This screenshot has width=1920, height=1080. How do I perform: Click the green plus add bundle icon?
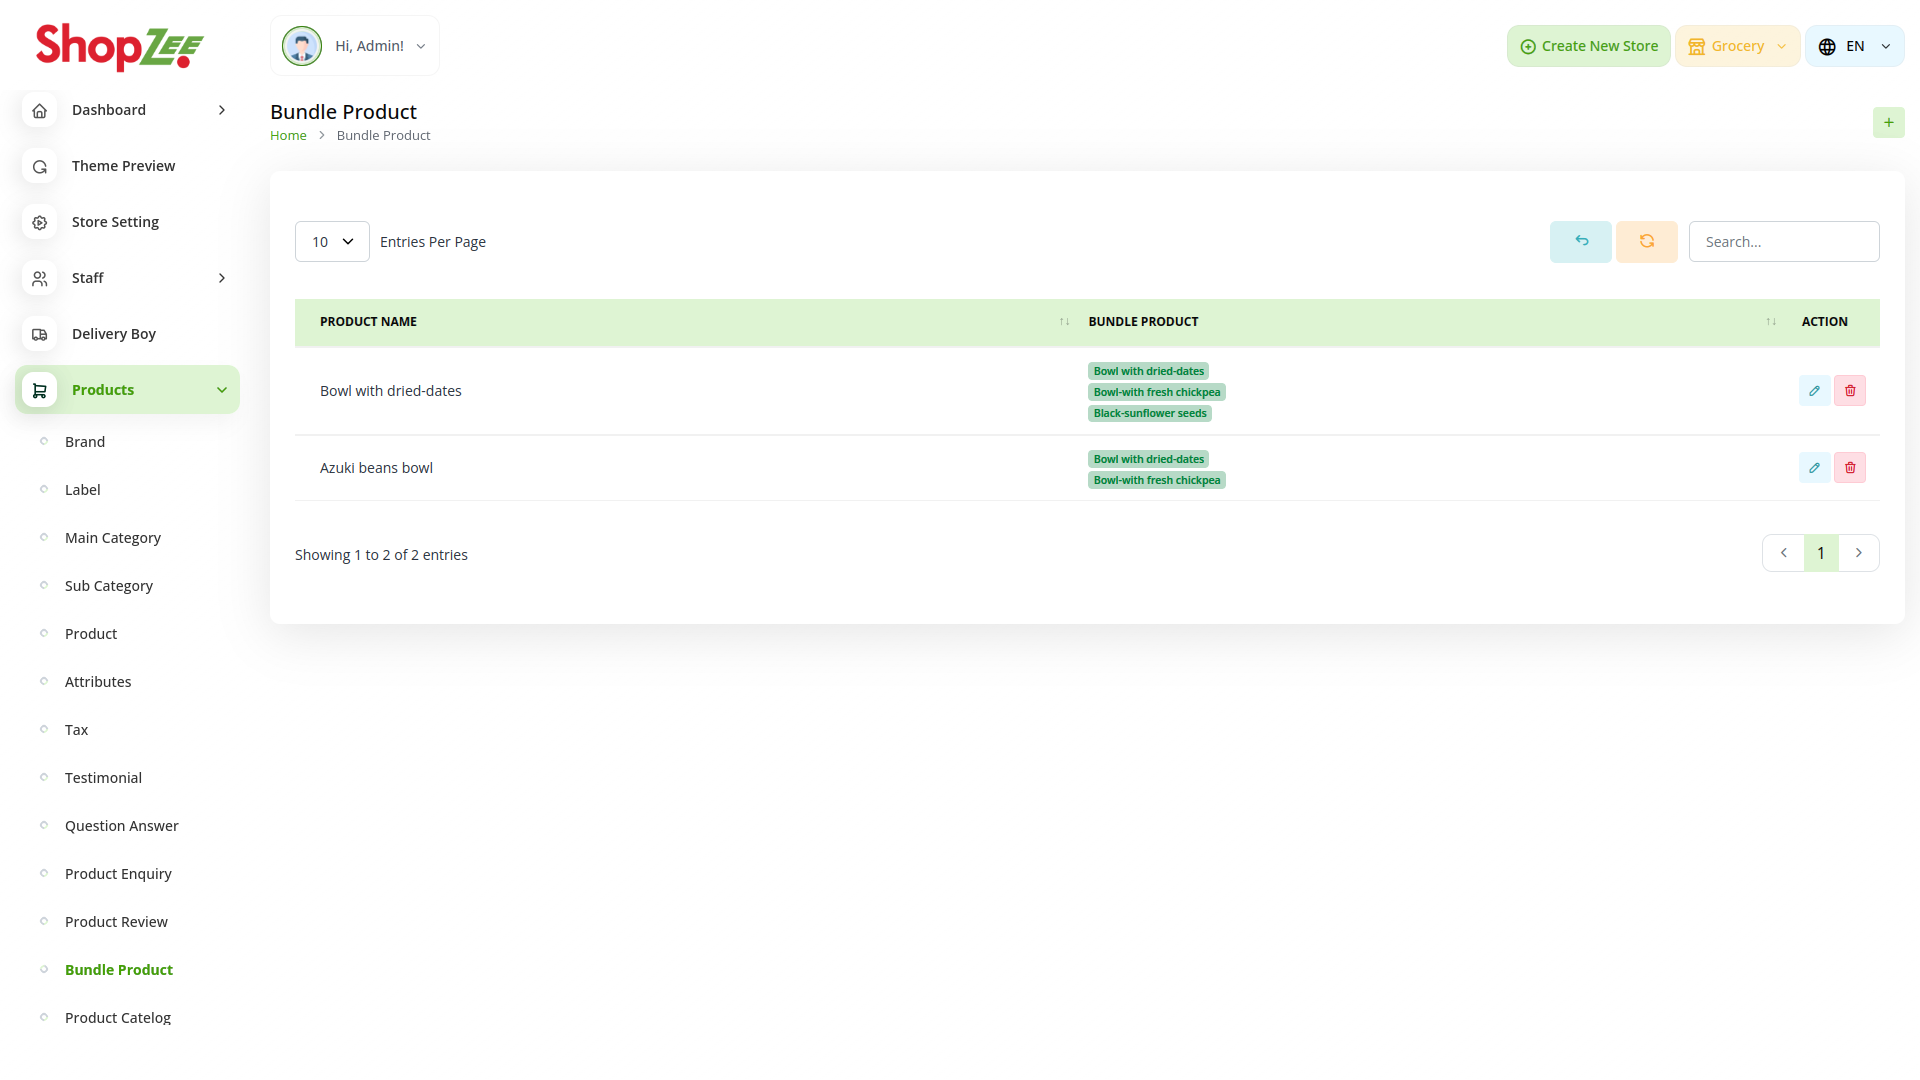[1888, 123]
